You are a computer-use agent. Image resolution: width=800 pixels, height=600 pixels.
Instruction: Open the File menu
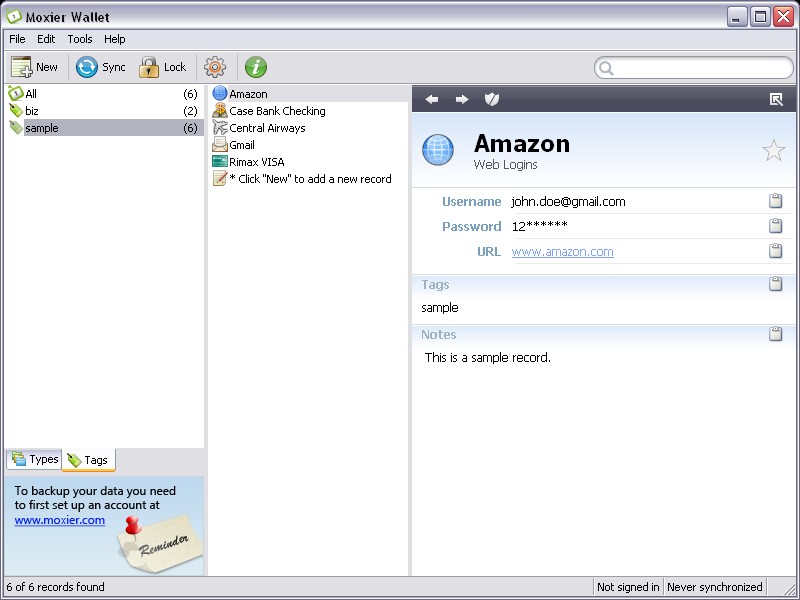[17, 39]
